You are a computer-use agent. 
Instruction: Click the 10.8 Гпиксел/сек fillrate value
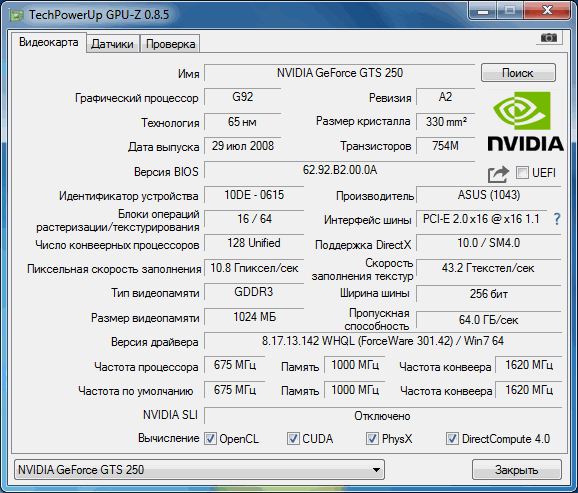(x=254, y=268)
